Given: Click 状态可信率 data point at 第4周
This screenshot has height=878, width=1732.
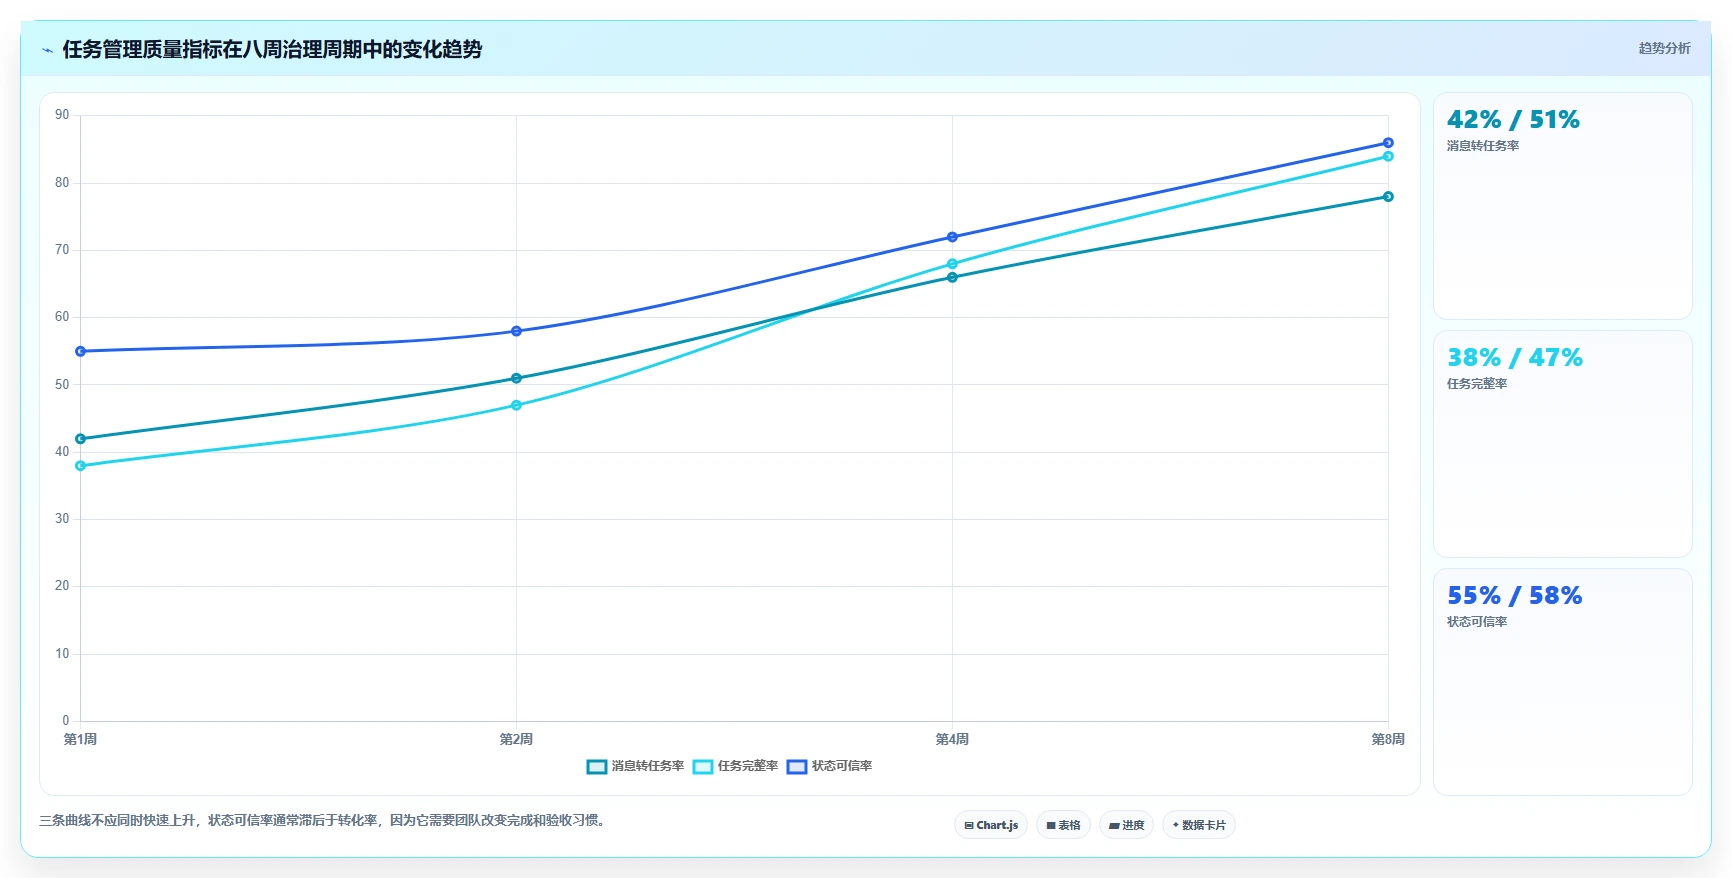Looking at the screenshot, I should pos(952,237).
